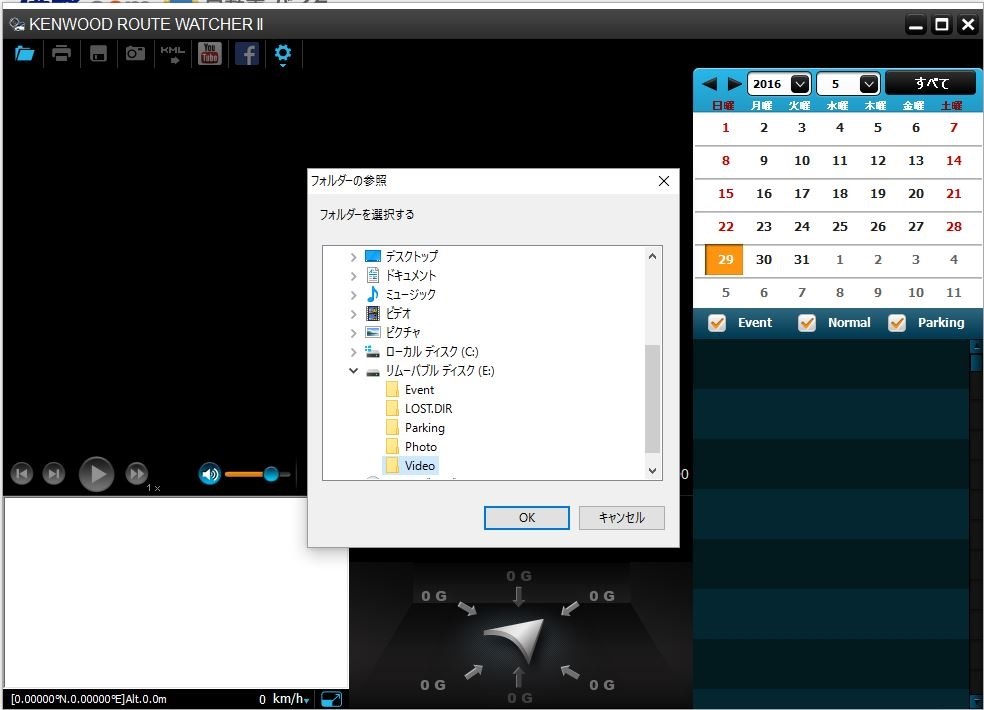Select date 31 in calendar
This screenshot has width=984, height=710.
tap(801, 260)
